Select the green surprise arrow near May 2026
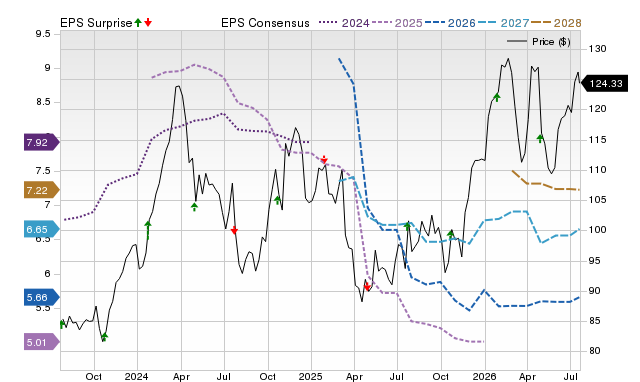640x382 pixels. pyautogui.click(x=540, y=138)
